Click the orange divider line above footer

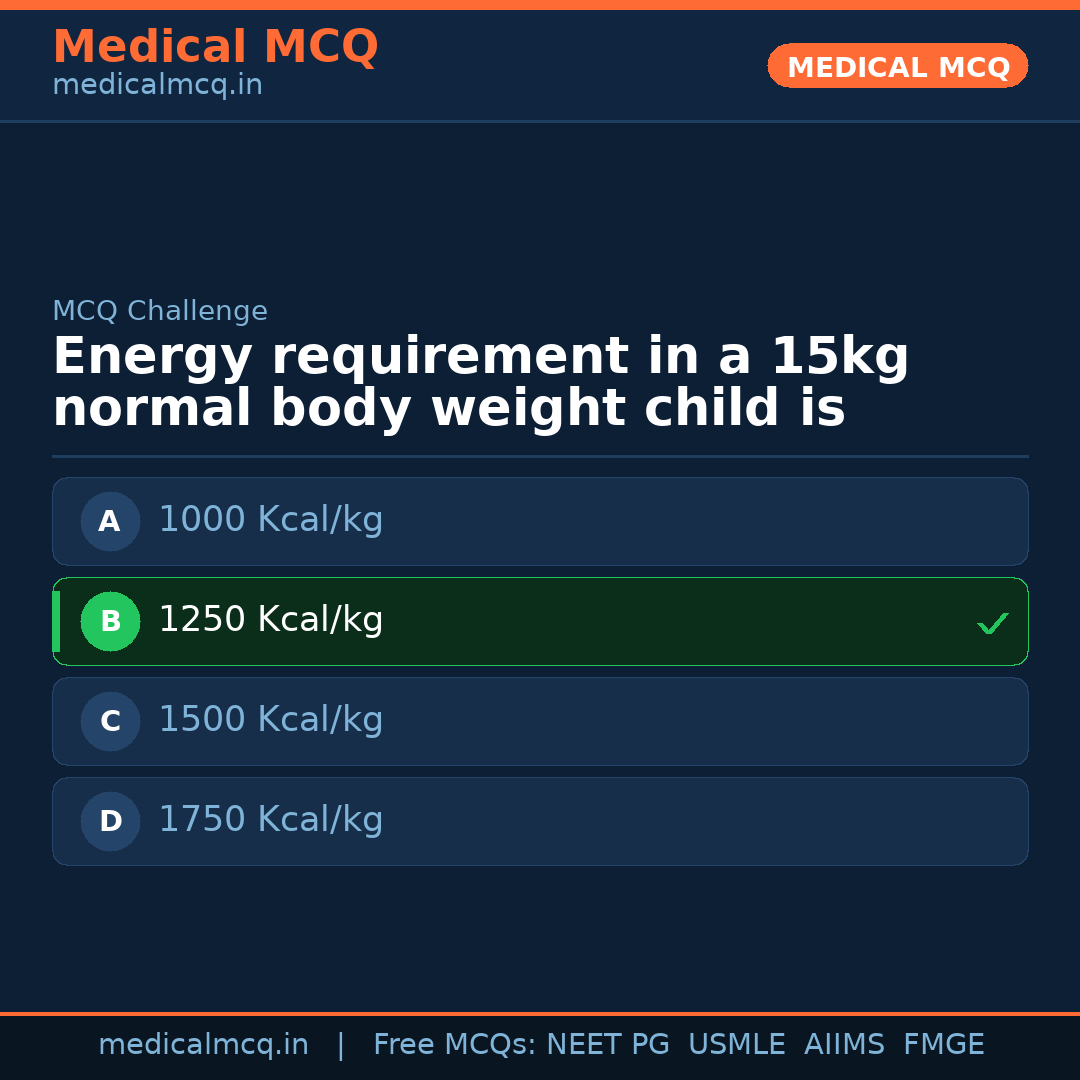540,1012
